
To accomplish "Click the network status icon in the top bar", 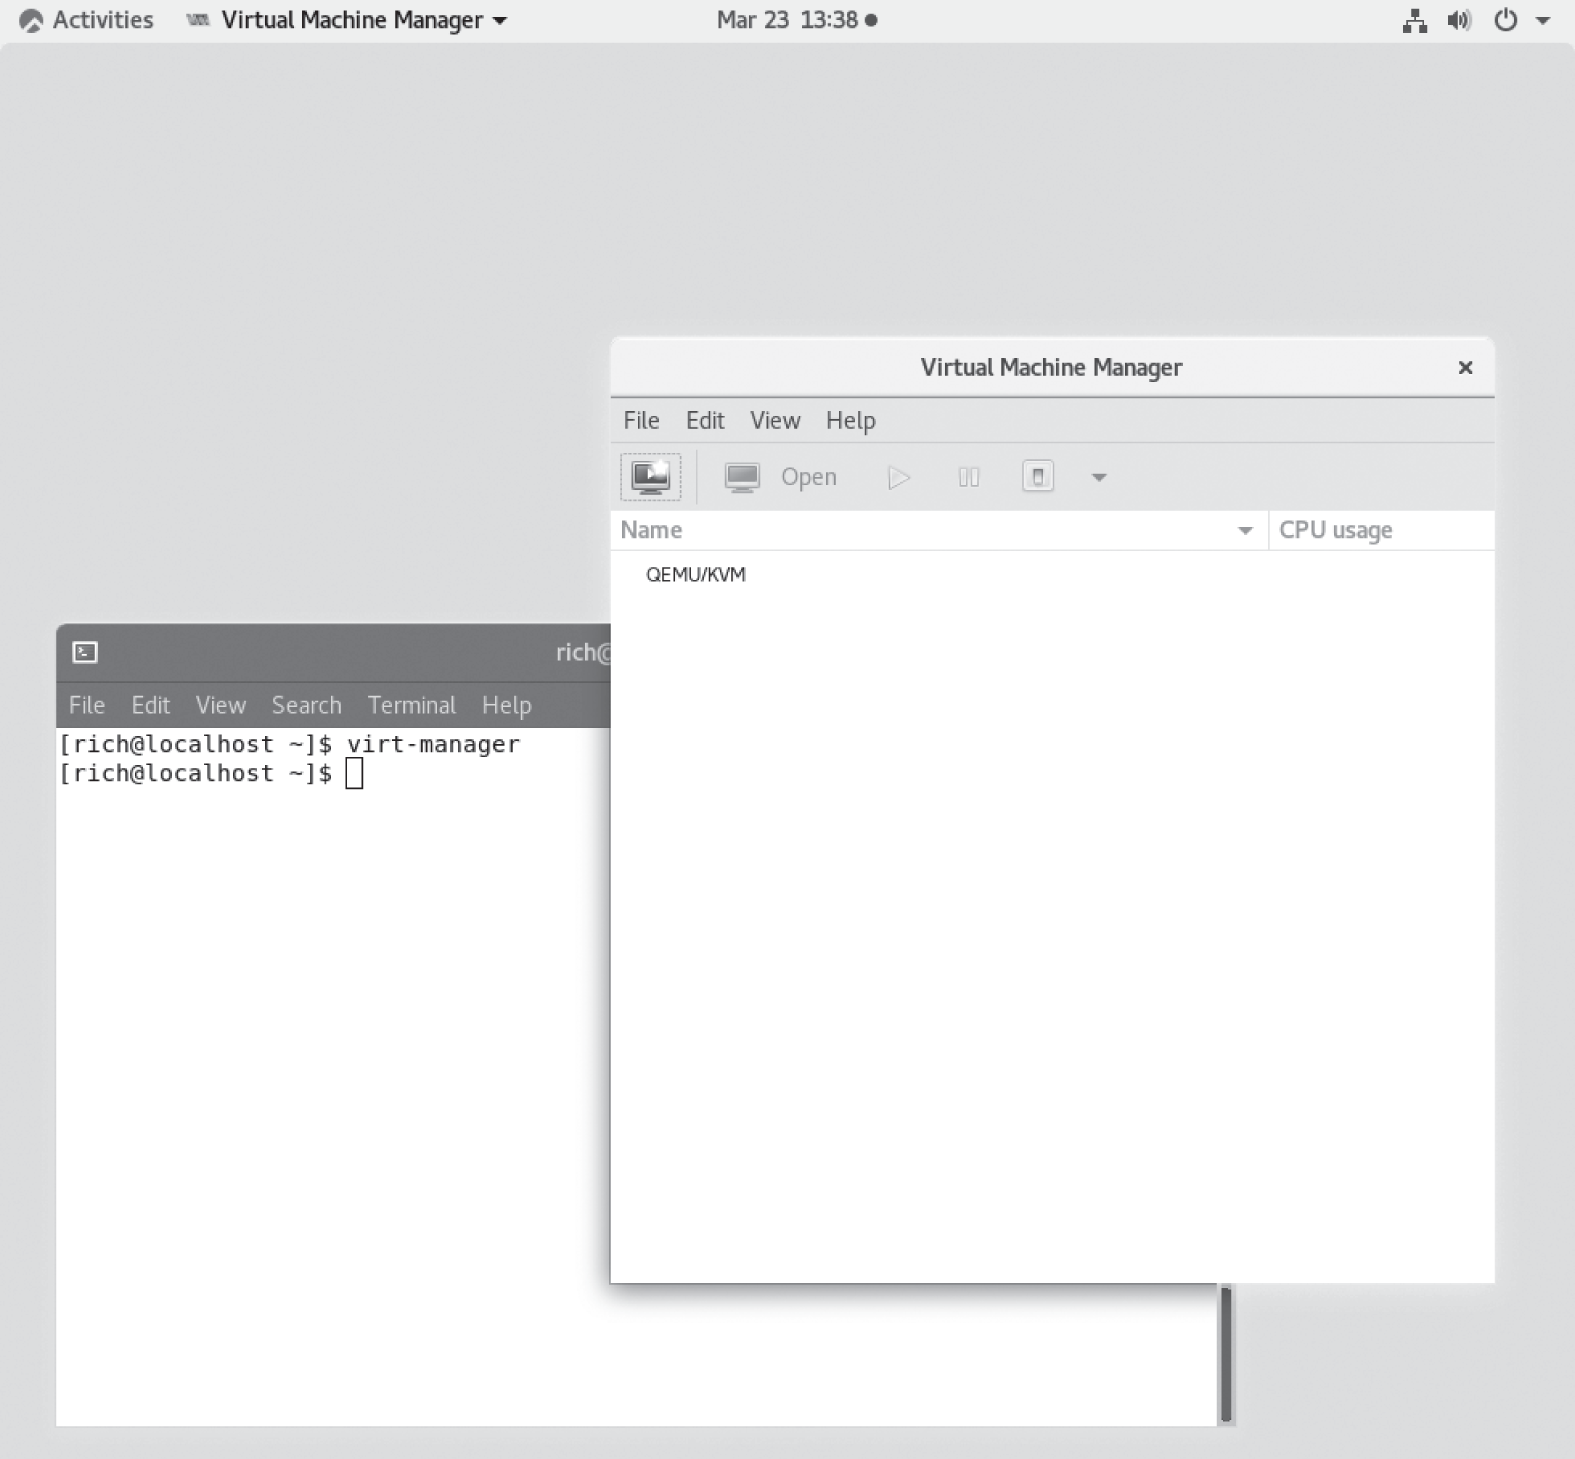I will coord(1414,20).
